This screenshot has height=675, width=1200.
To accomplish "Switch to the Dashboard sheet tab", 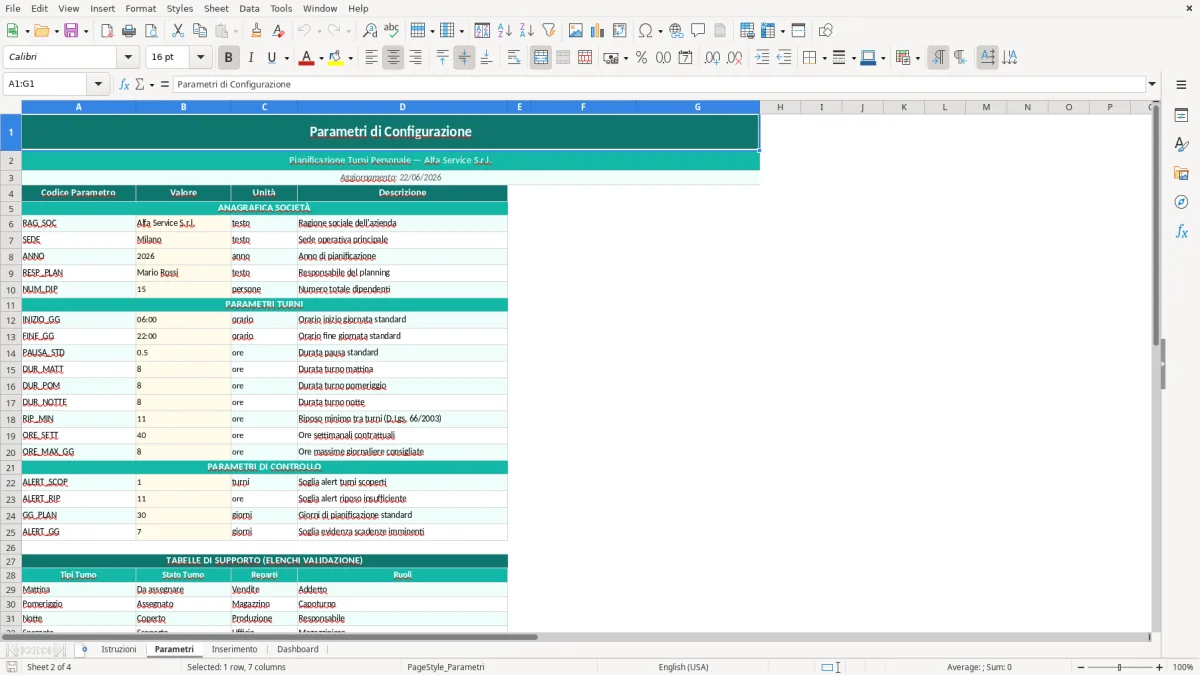I will [298, 649].
